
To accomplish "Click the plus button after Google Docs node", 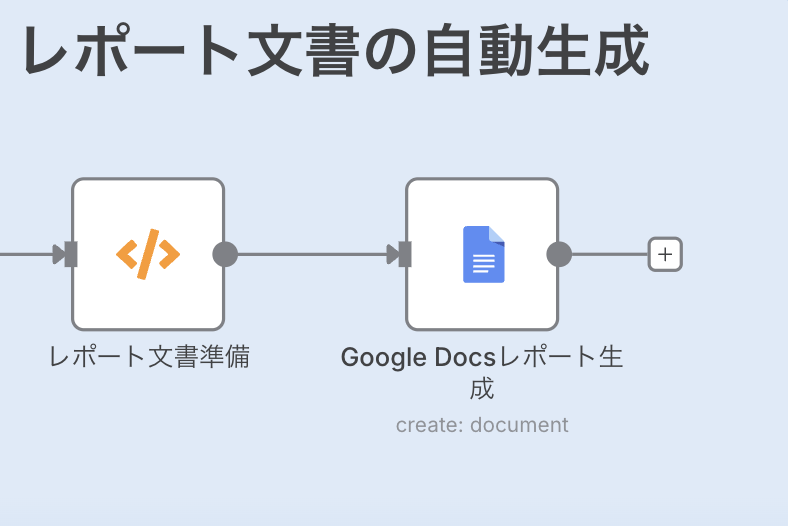I will pyautogui.click(x=665, y=254).
